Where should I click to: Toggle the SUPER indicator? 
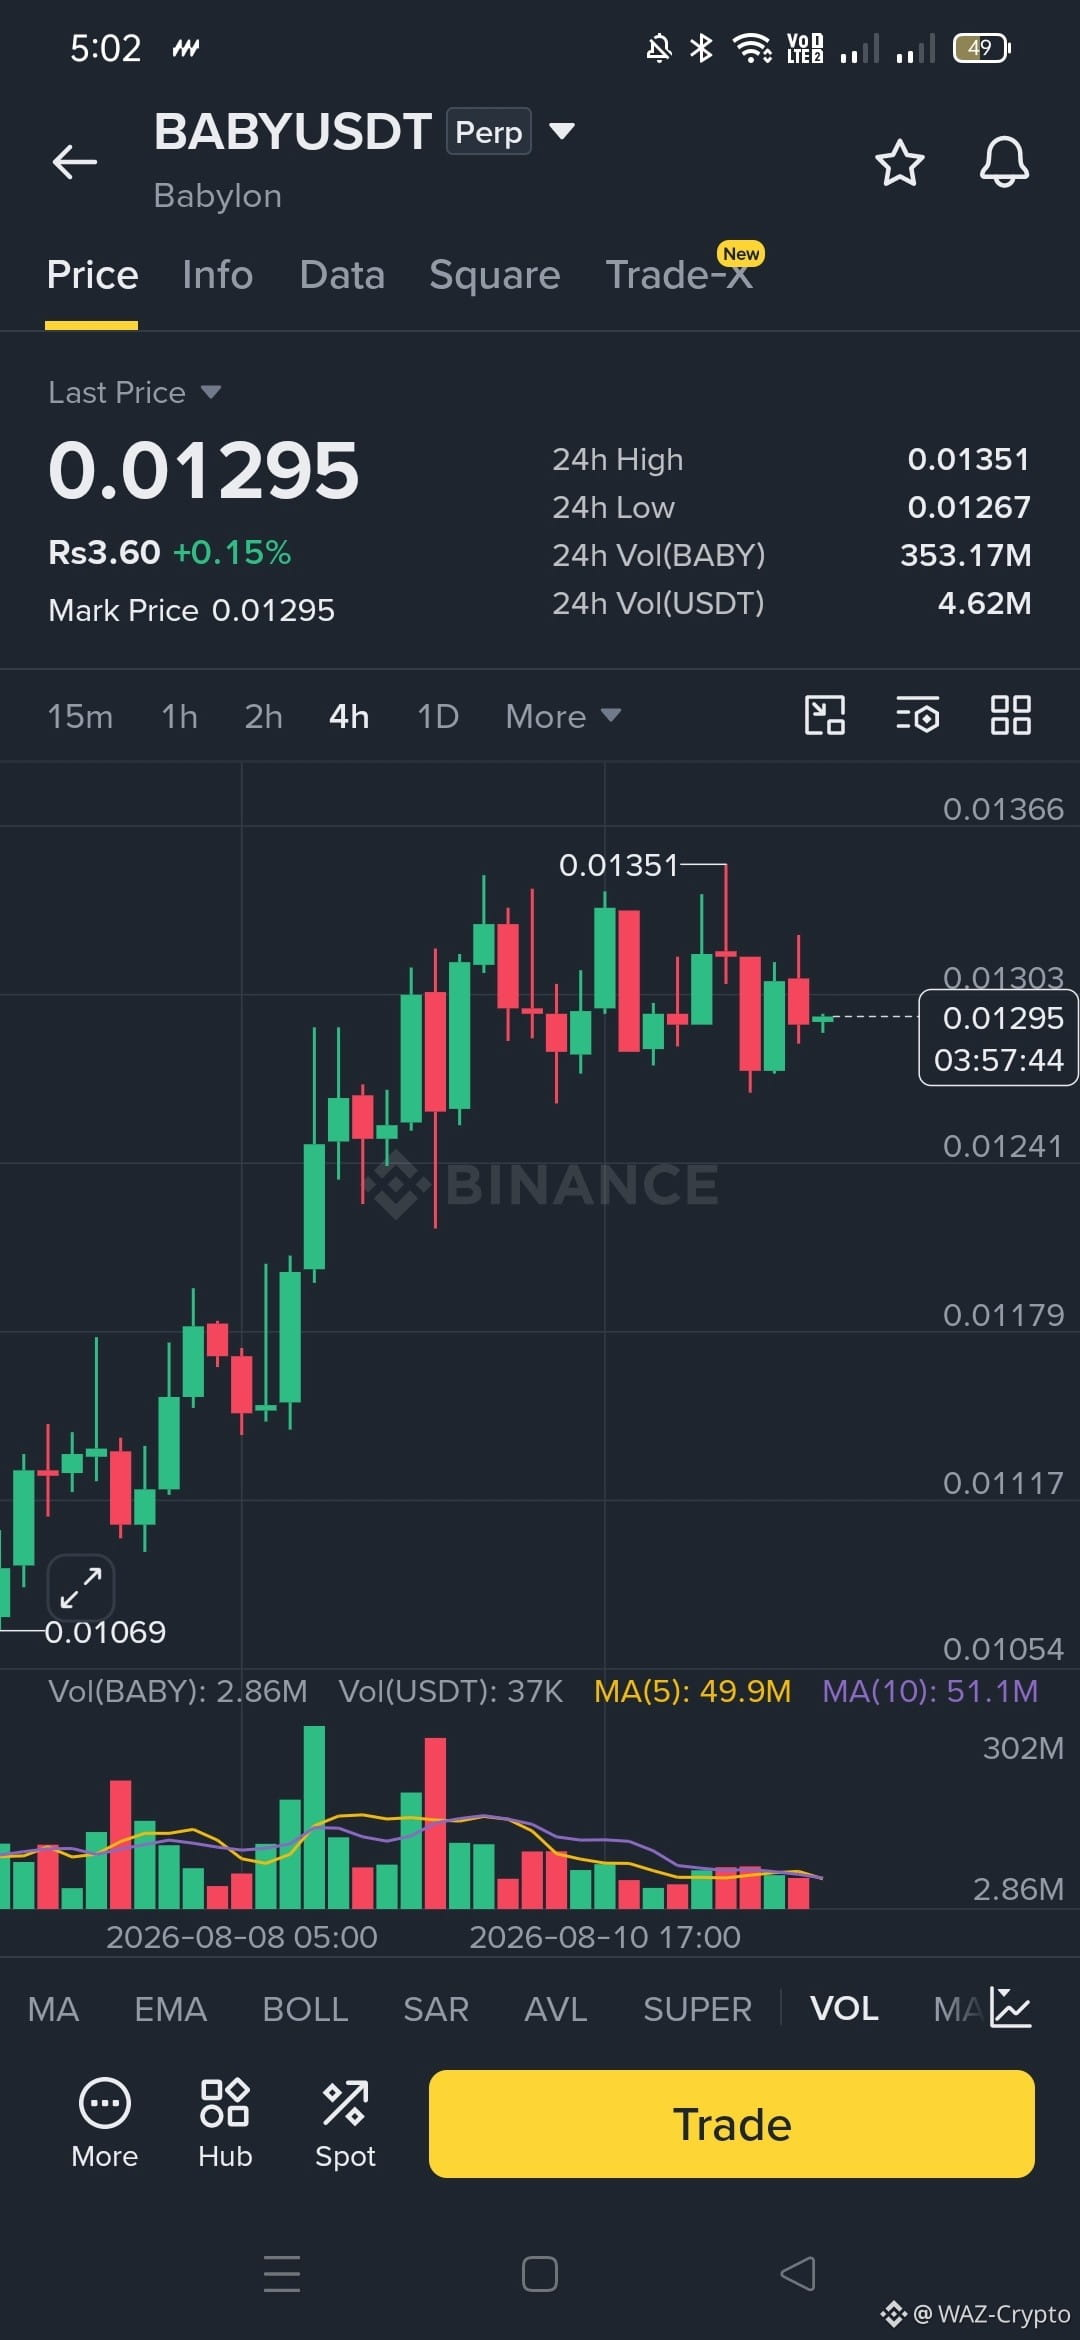(x=697, y=2008)
